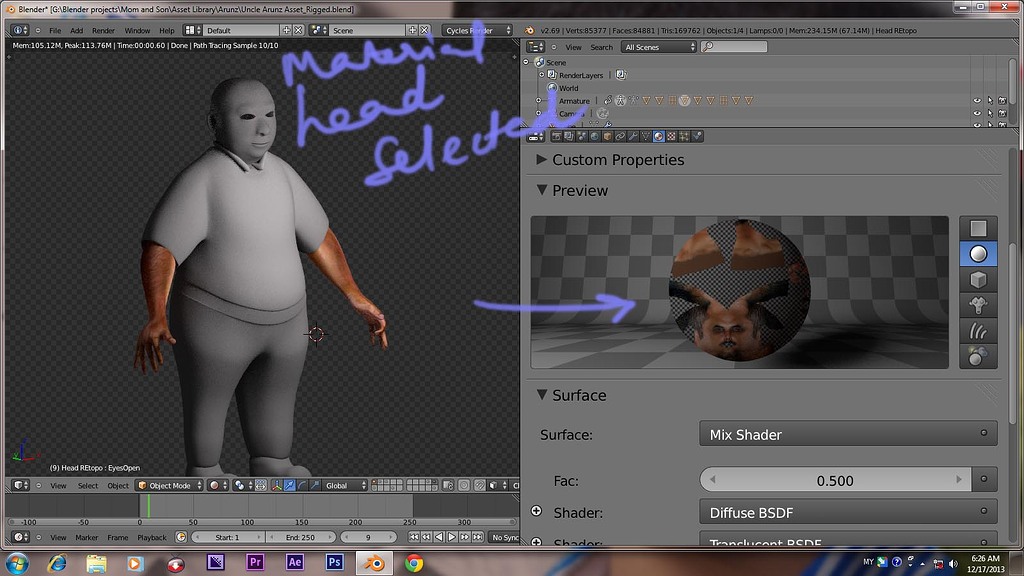Open the File menu
This screenshot has width=1024, height=576.
[x=55, y=30]
